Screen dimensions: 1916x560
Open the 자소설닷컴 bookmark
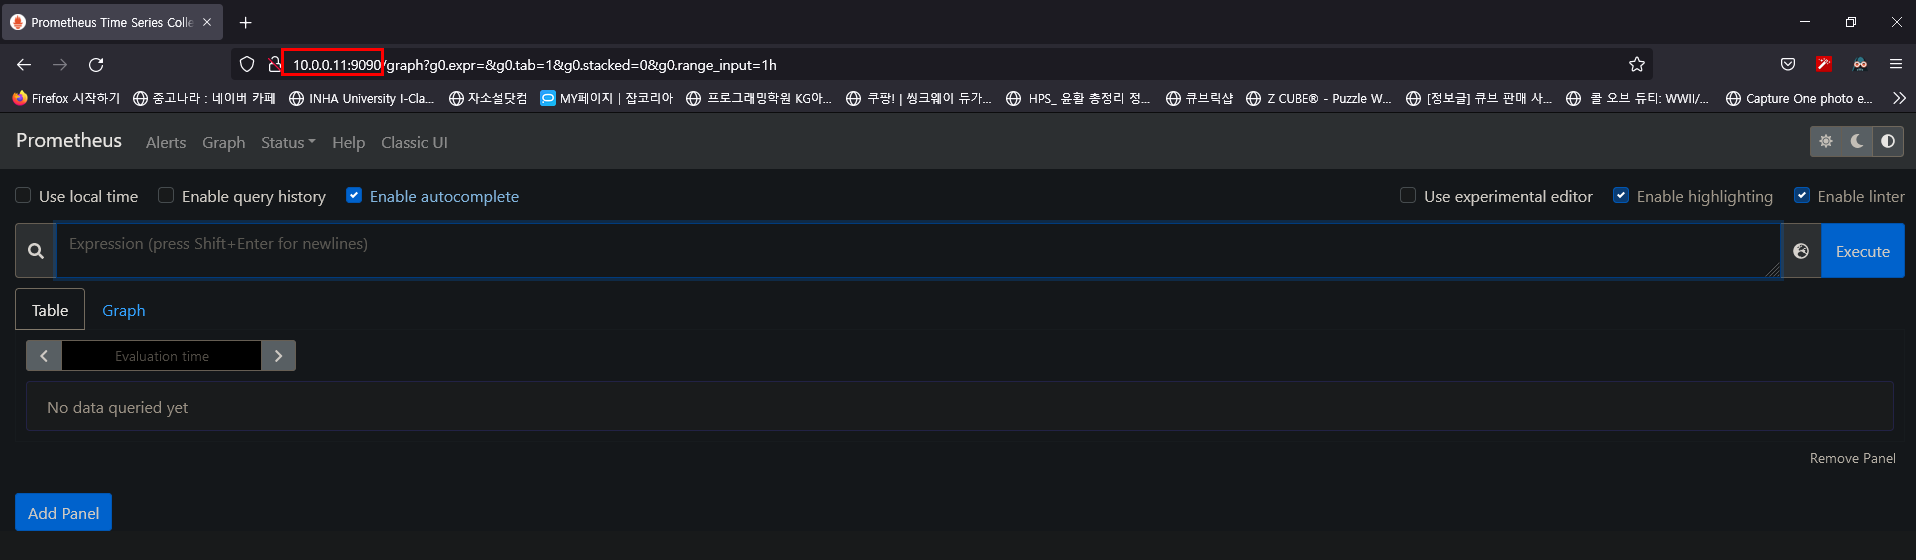click(x=488, y=98)
